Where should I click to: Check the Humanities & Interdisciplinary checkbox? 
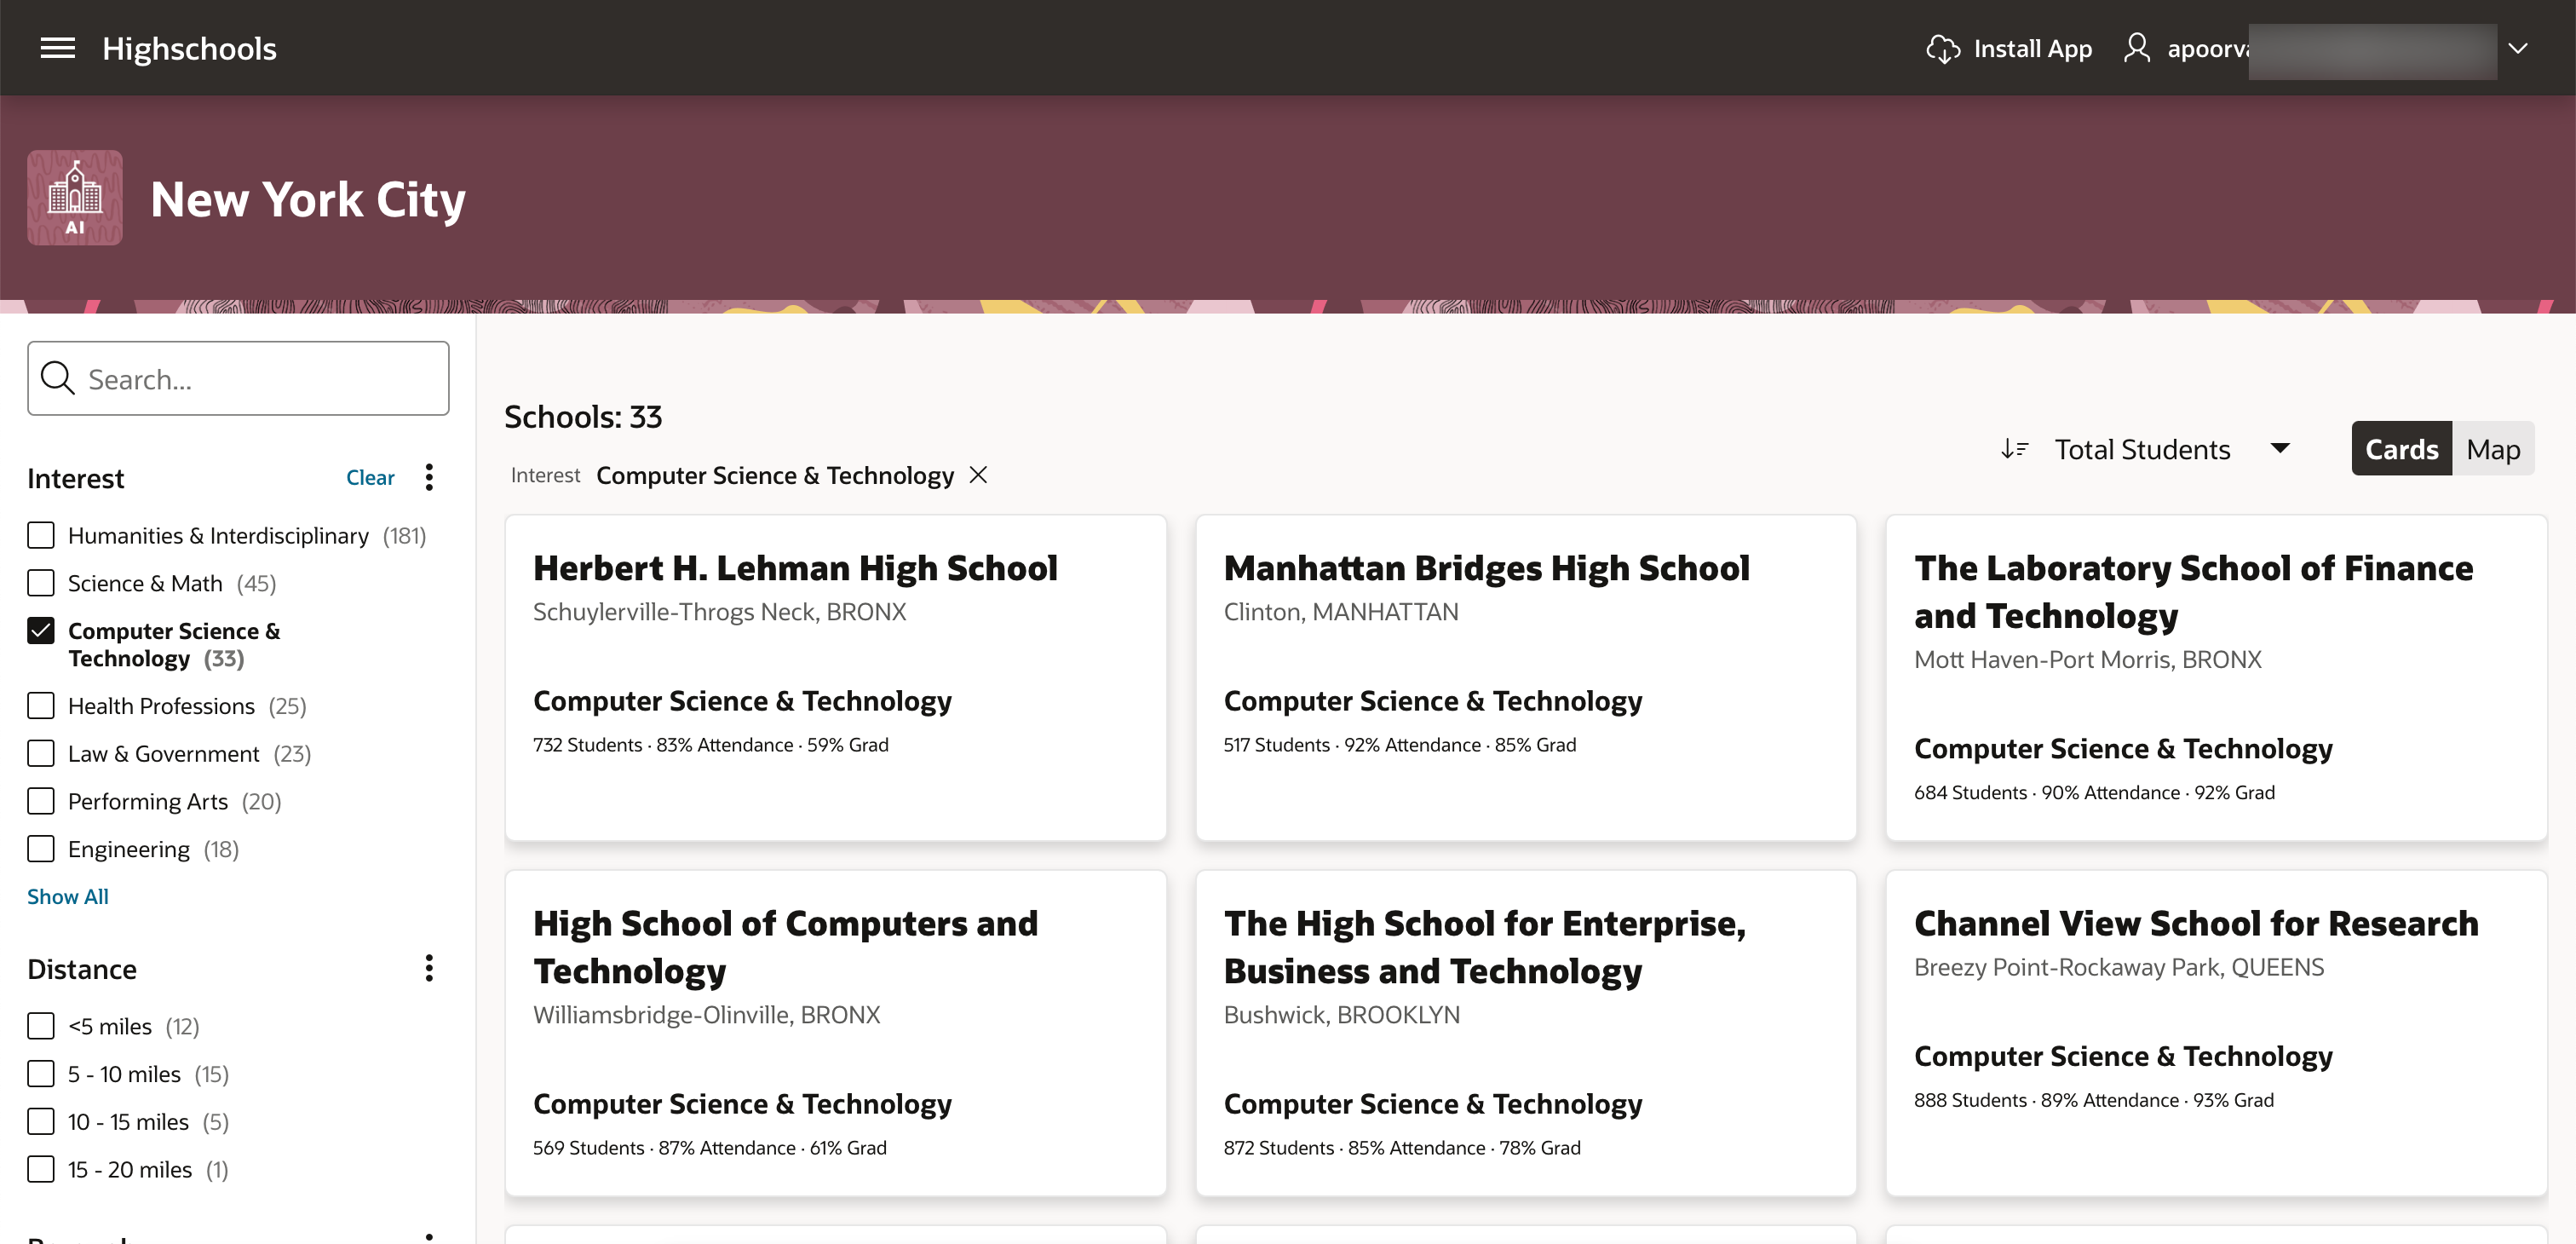(x=41, y=535)
